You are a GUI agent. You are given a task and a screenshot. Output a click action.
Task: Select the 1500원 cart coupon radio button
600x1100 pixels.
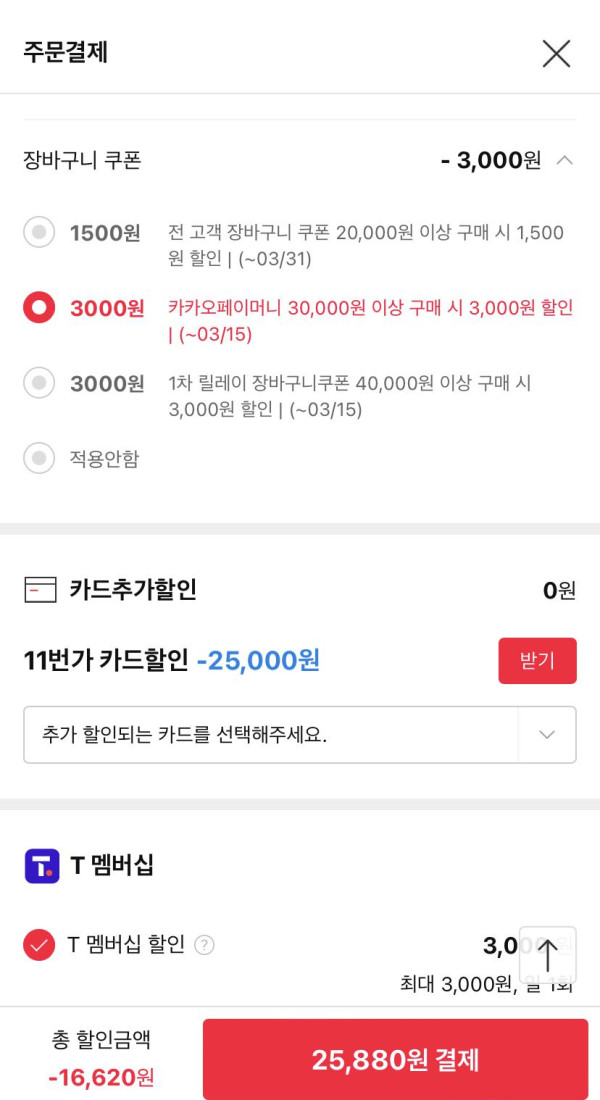tap(39, 233)
